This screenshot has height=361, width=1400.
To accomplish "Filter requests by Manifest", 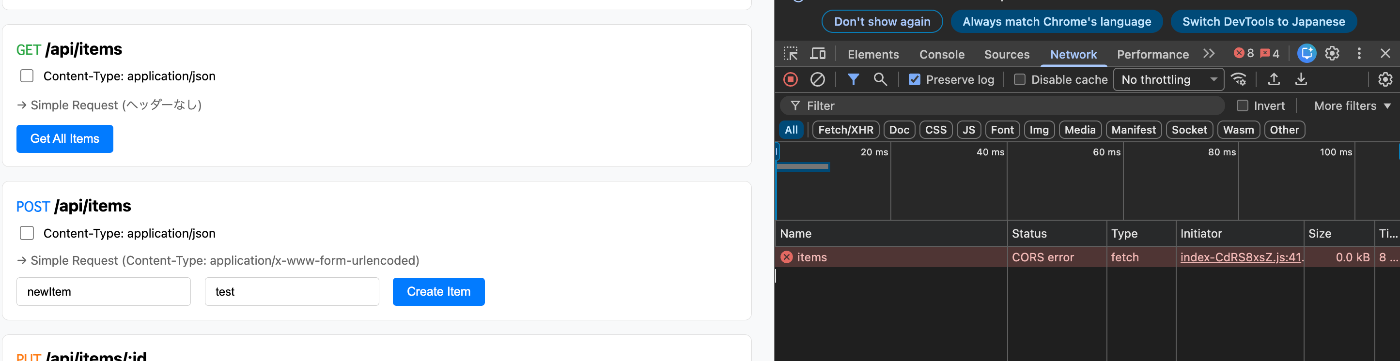I will pos(1133,130).
